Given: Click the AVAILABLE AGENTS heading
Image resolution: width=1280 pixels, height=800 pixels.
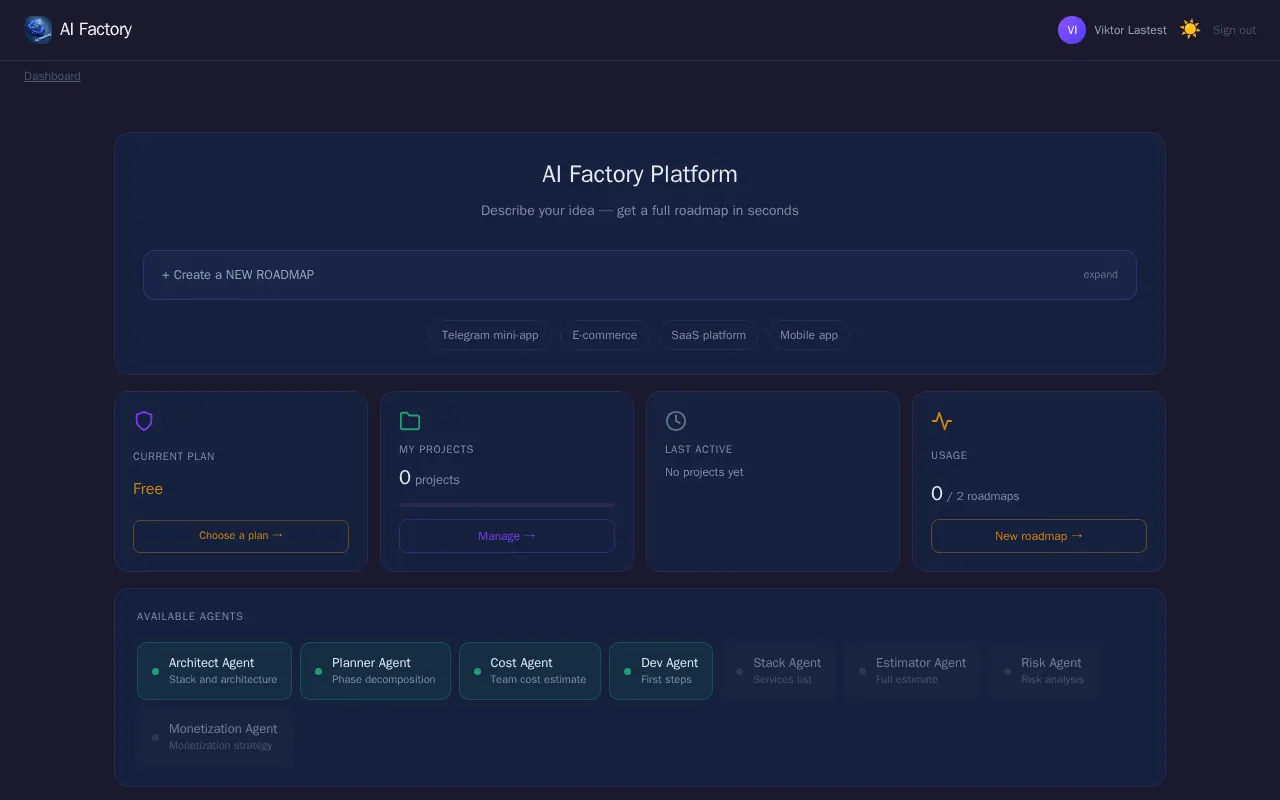Looking at the screenshot, I should click(190, 616).
